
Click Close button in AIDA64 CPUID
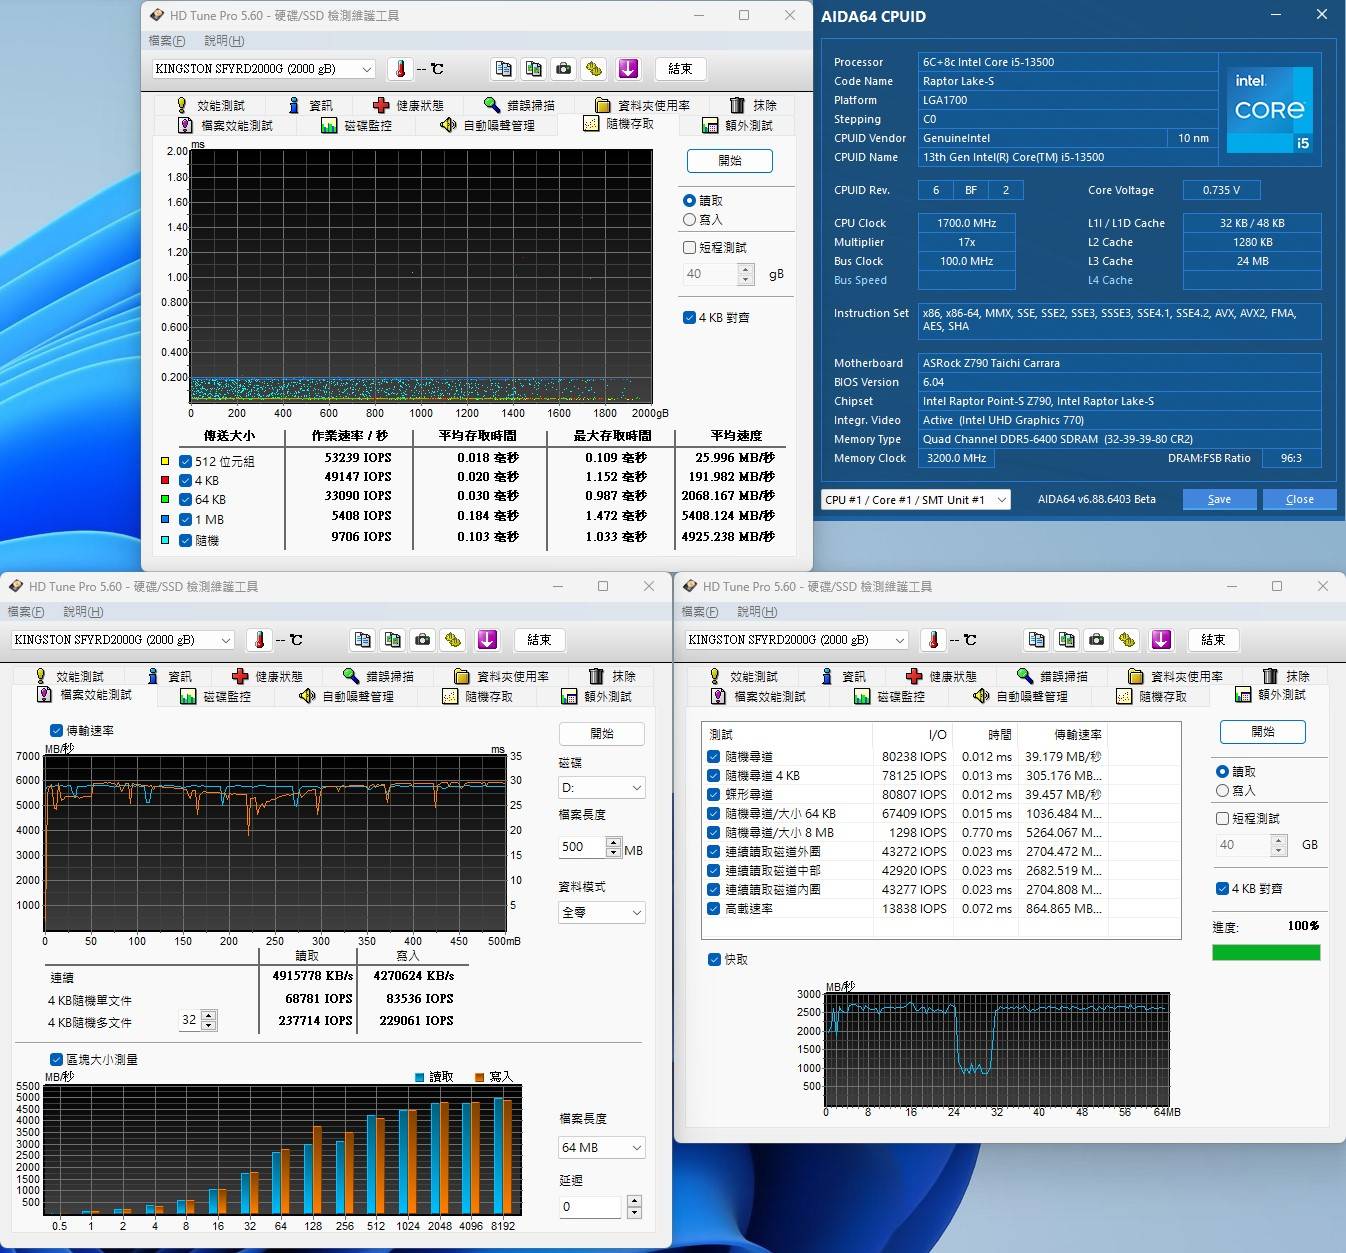tap(1299, 500)
